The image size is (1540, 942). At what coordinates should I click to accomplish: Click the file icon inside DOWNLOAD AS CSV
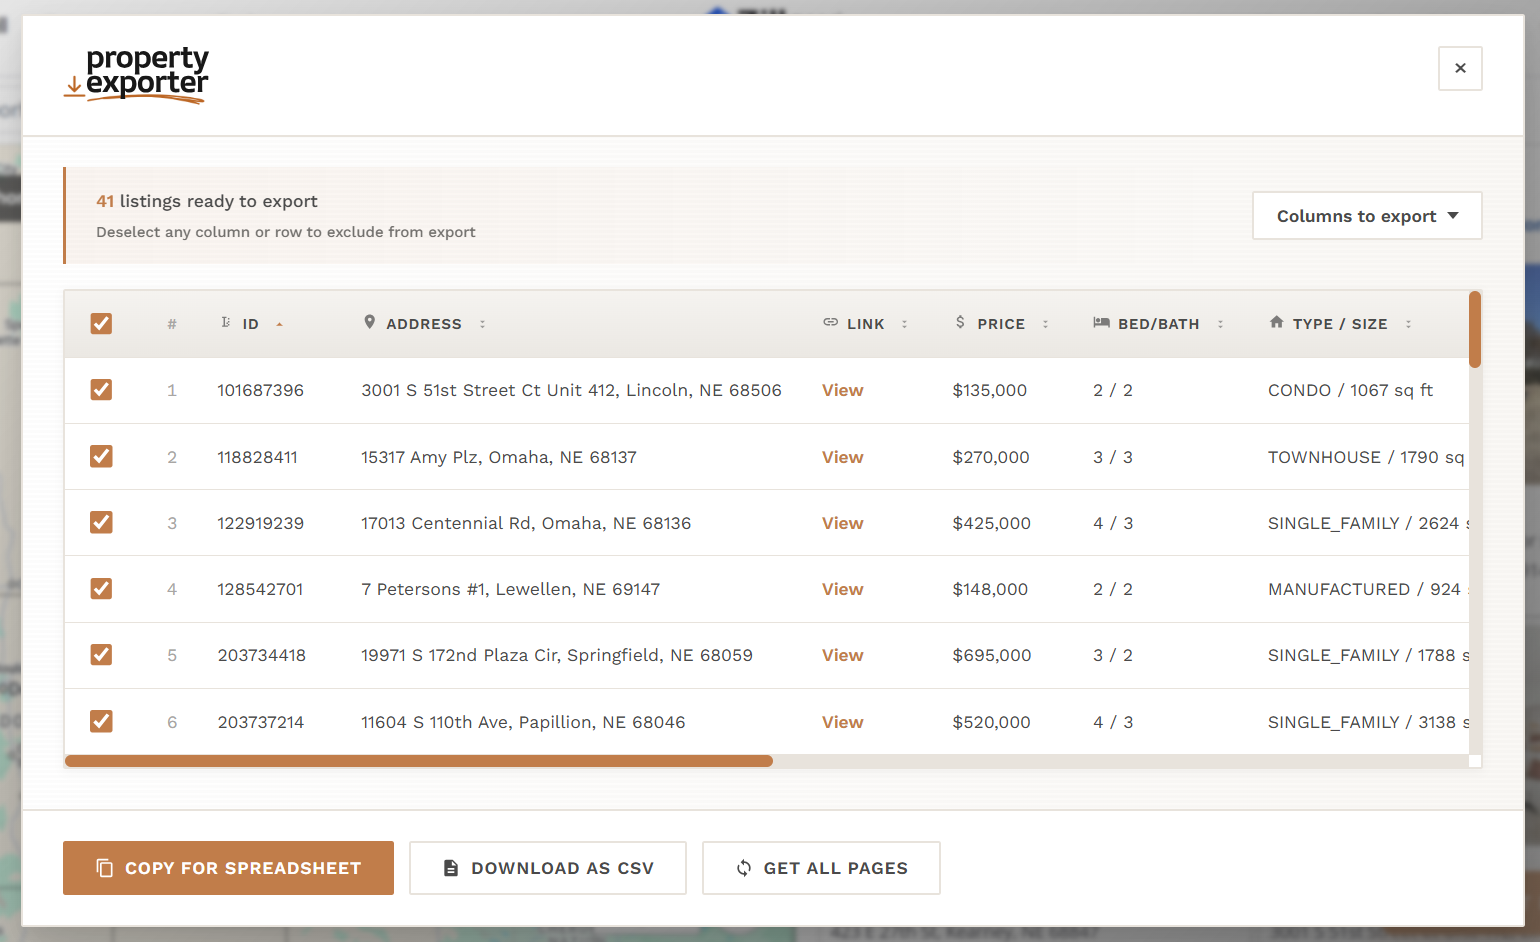coord(449,868)
